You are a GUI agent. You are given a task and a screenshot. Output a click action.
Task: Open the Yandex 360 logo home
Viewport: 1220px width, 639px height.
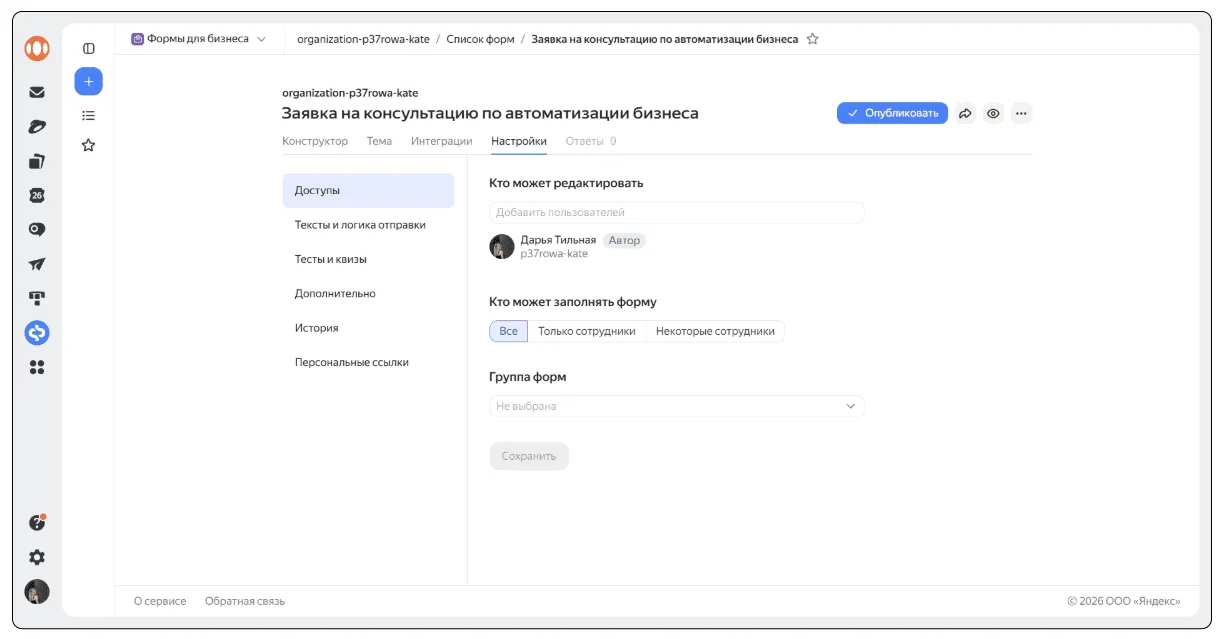[37, 48]
